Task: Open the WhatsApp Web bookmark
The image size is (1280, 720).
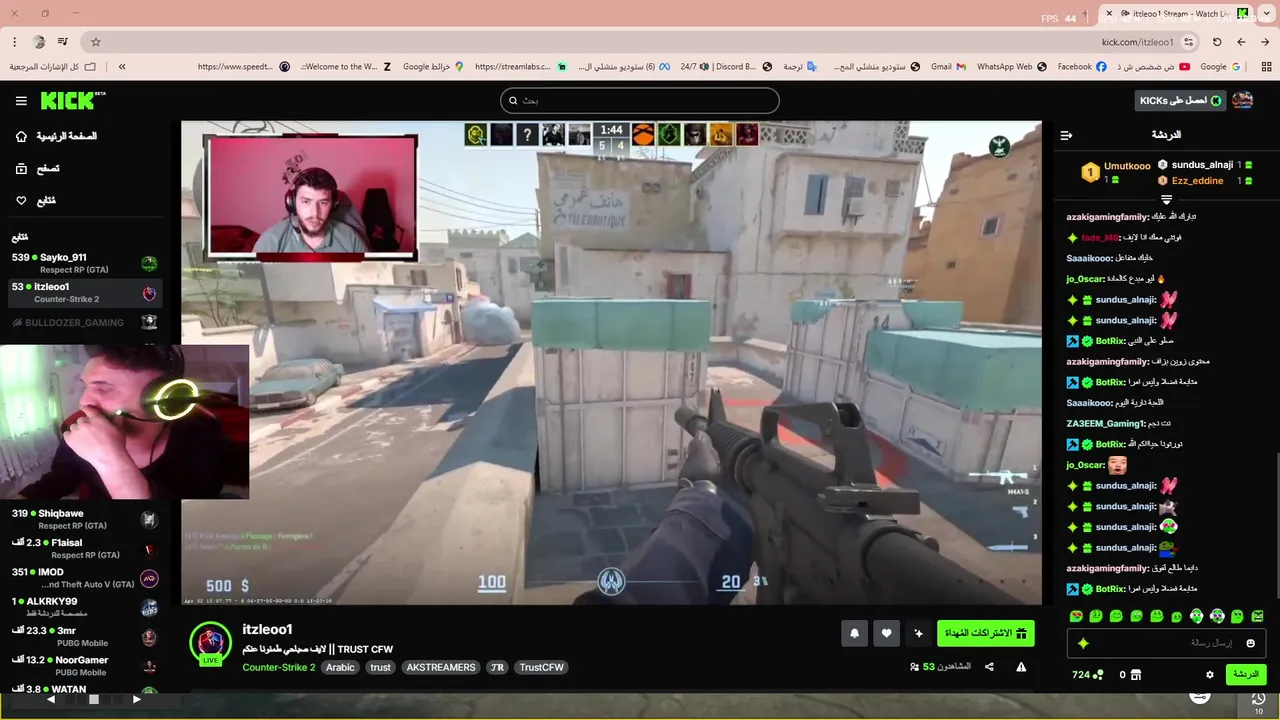Action: (1012, 67)
